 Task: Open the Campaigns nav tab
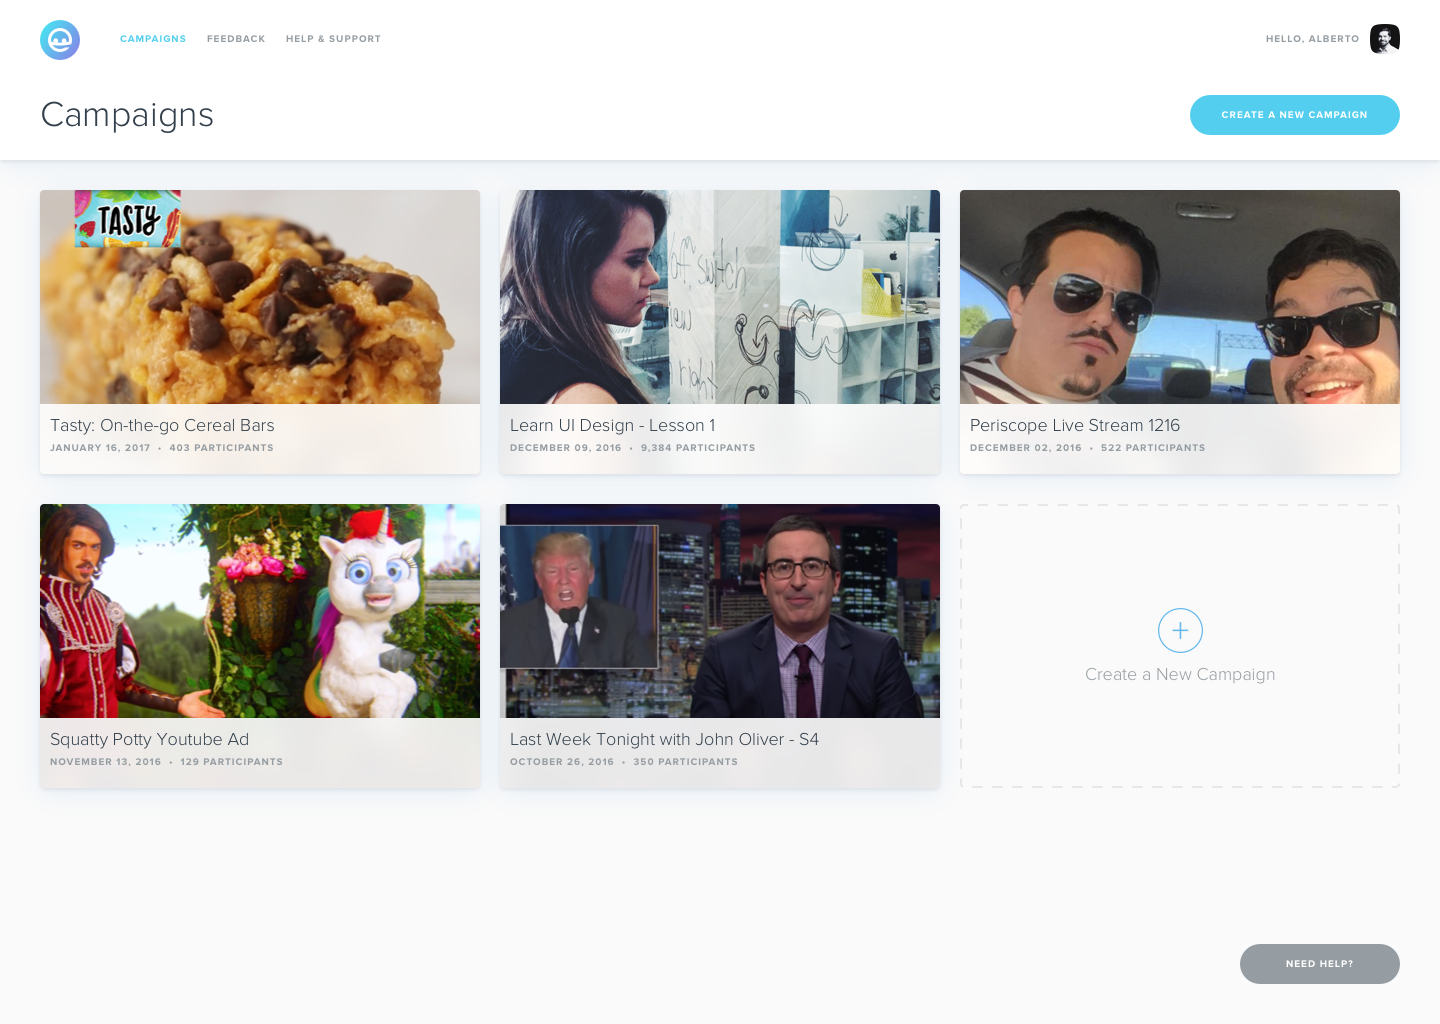point(153,39)
